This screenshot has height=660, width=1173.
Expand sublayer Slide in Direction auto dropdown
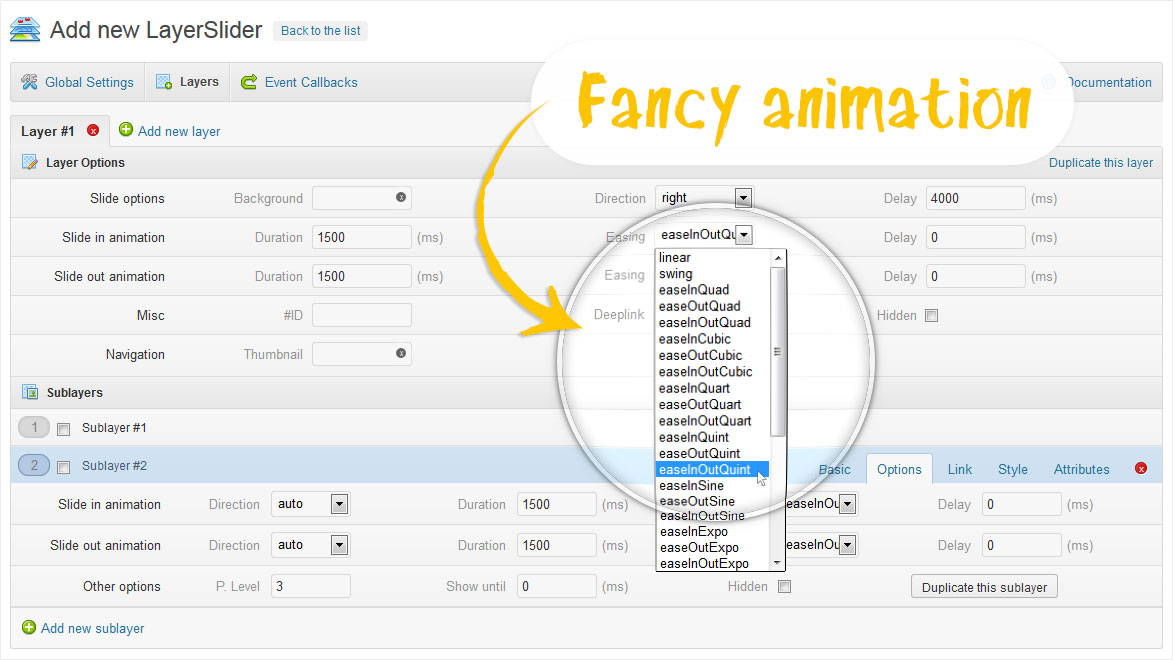click(310, 504)
